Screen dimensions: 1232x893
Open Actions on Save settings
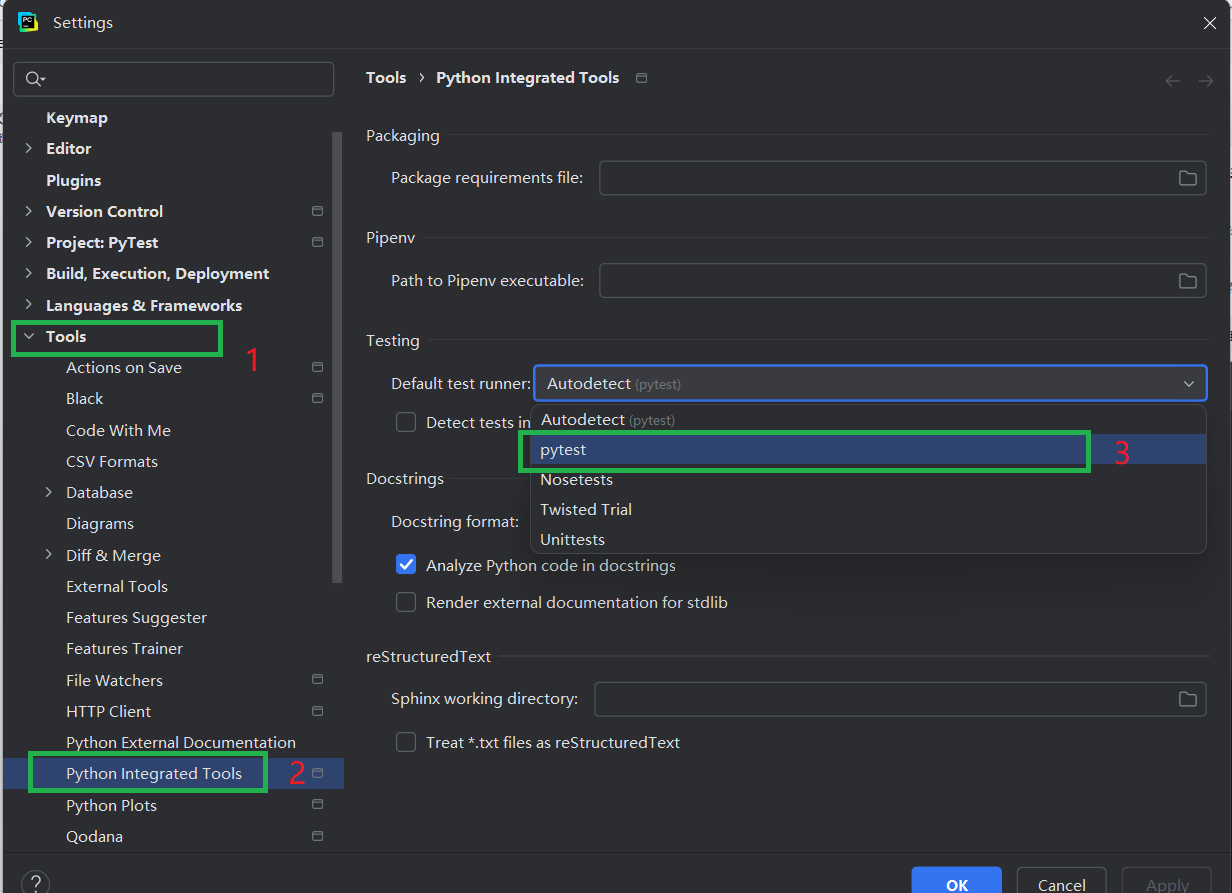tap(124, 368)
